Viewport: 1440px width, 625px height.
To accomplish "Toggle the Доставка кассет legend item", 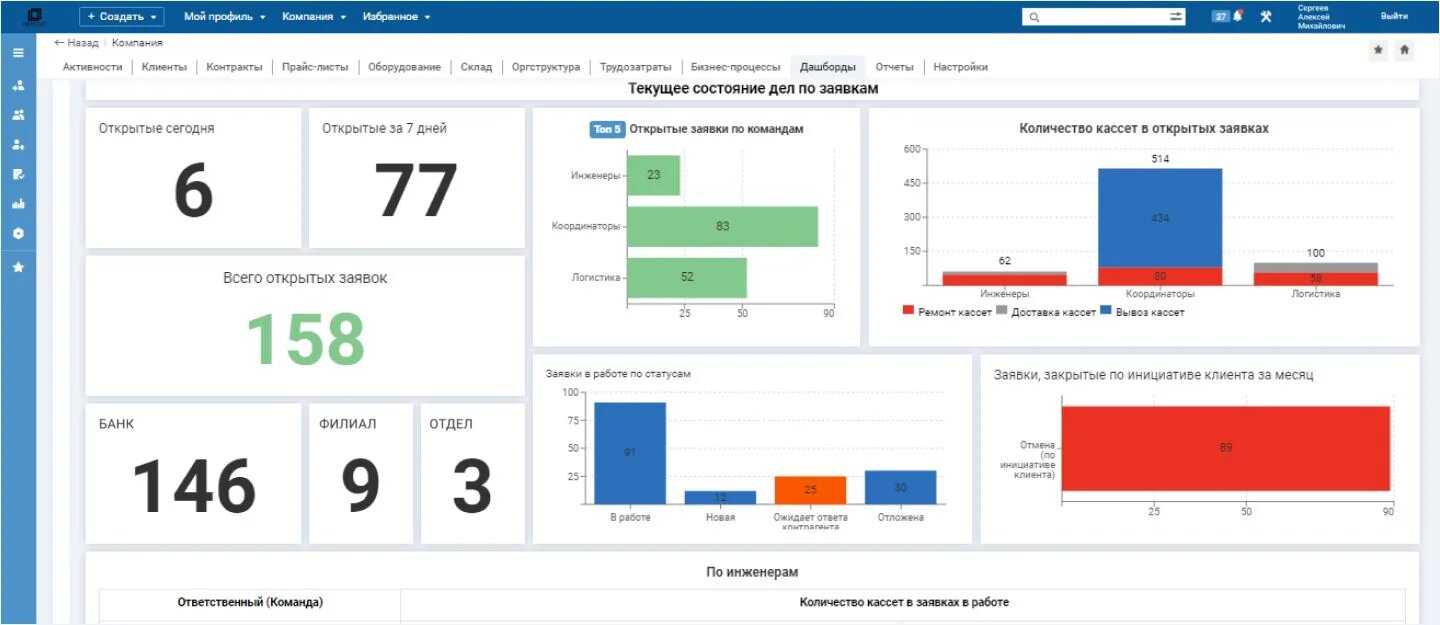I will click(x=1046, y=312).
